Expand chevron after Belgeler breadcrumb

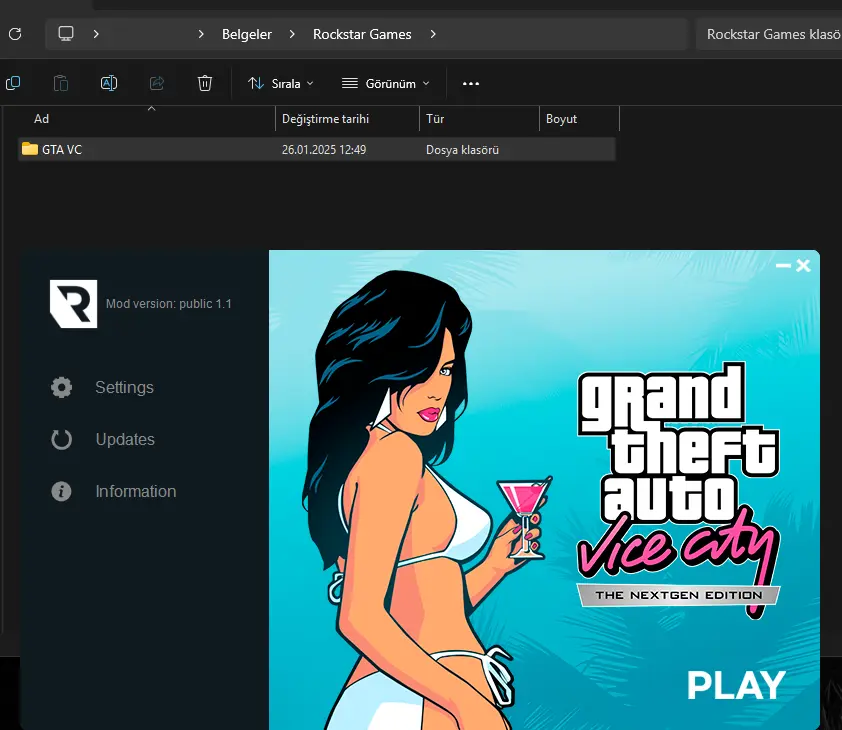coord(292,34)
